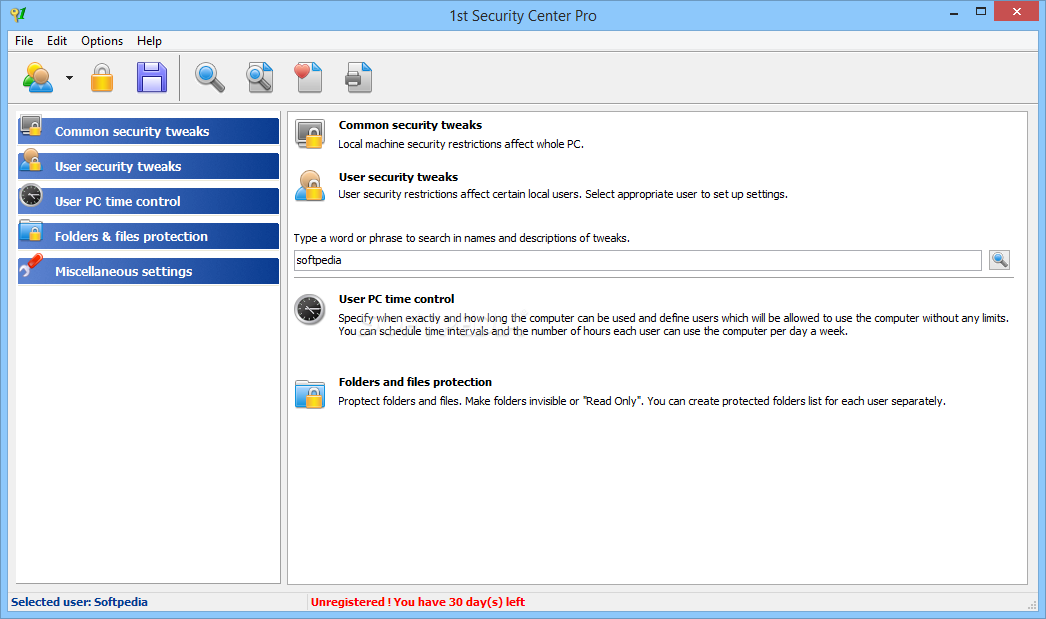1046x619 pixels.
Task: Open the Edit menu
Action: pos(57,41)
